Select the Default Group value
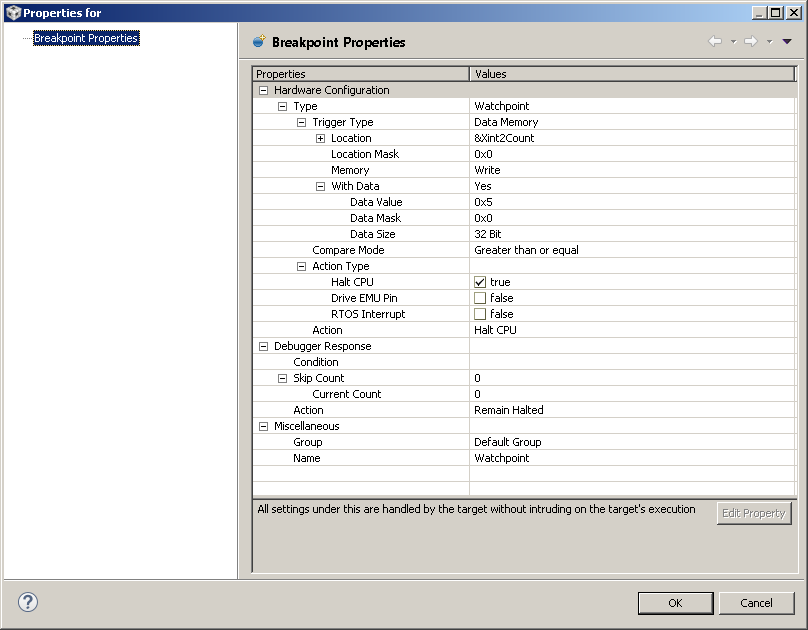This screenshot has width=808, height=630. (508, 442)
